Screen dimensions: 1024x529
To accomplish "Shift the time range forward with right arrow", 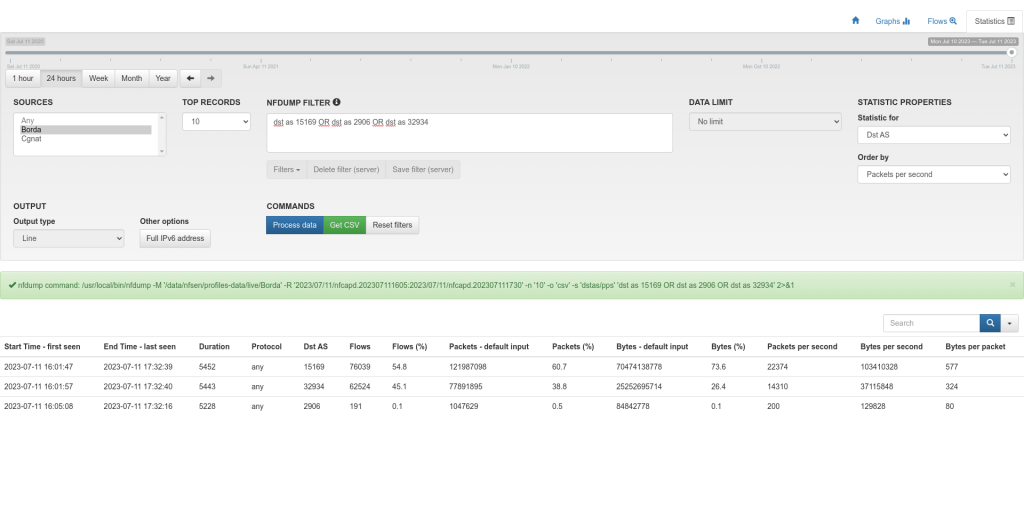I will tap(210, 78).
